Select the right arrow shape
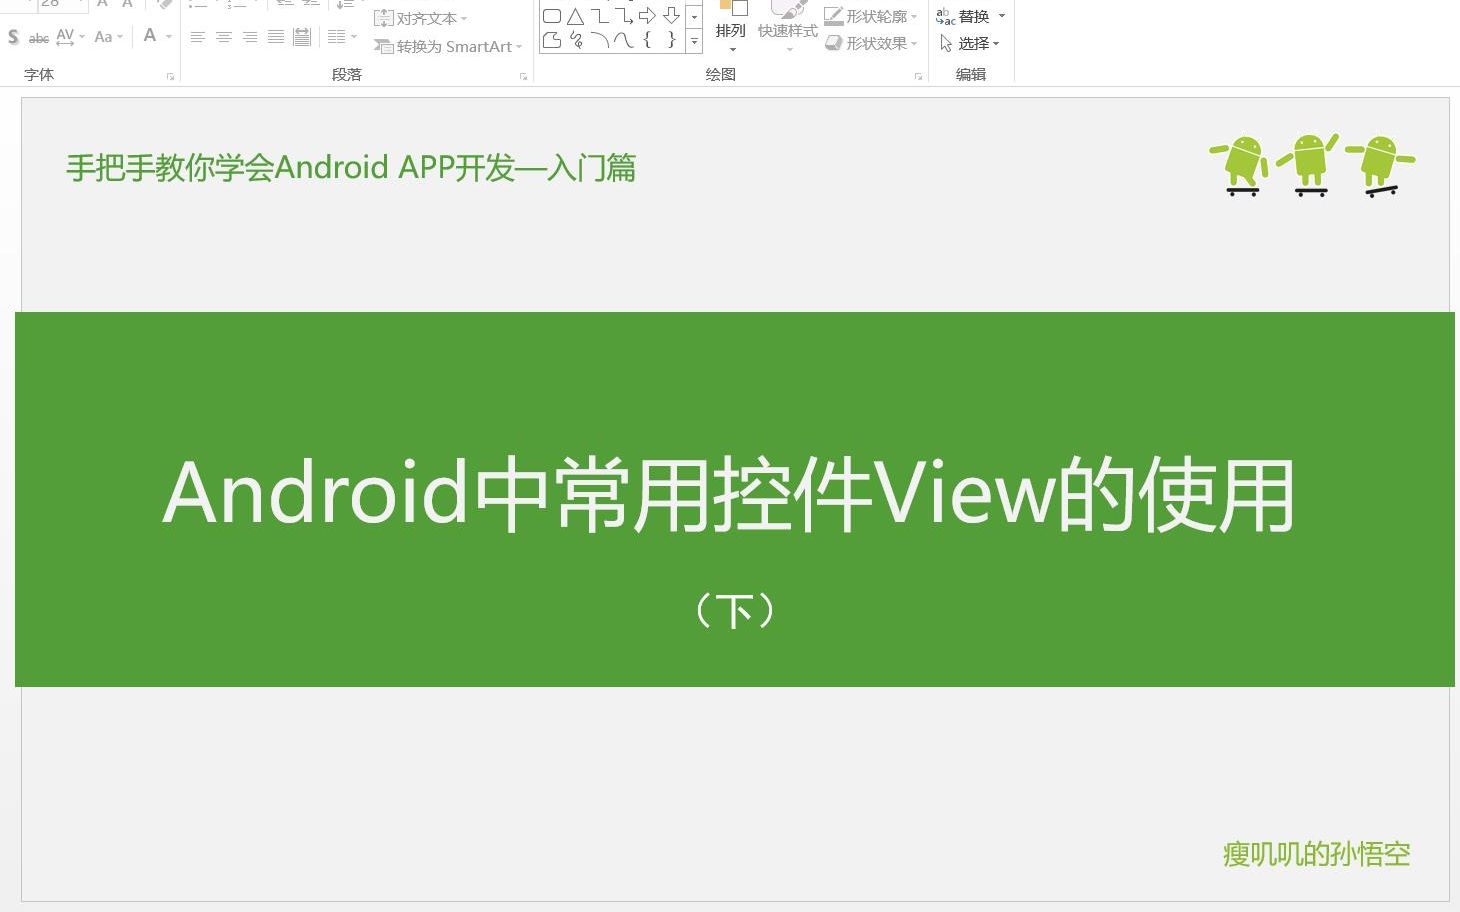This screenshot has height=912, width=1460. tap(647, 16)
